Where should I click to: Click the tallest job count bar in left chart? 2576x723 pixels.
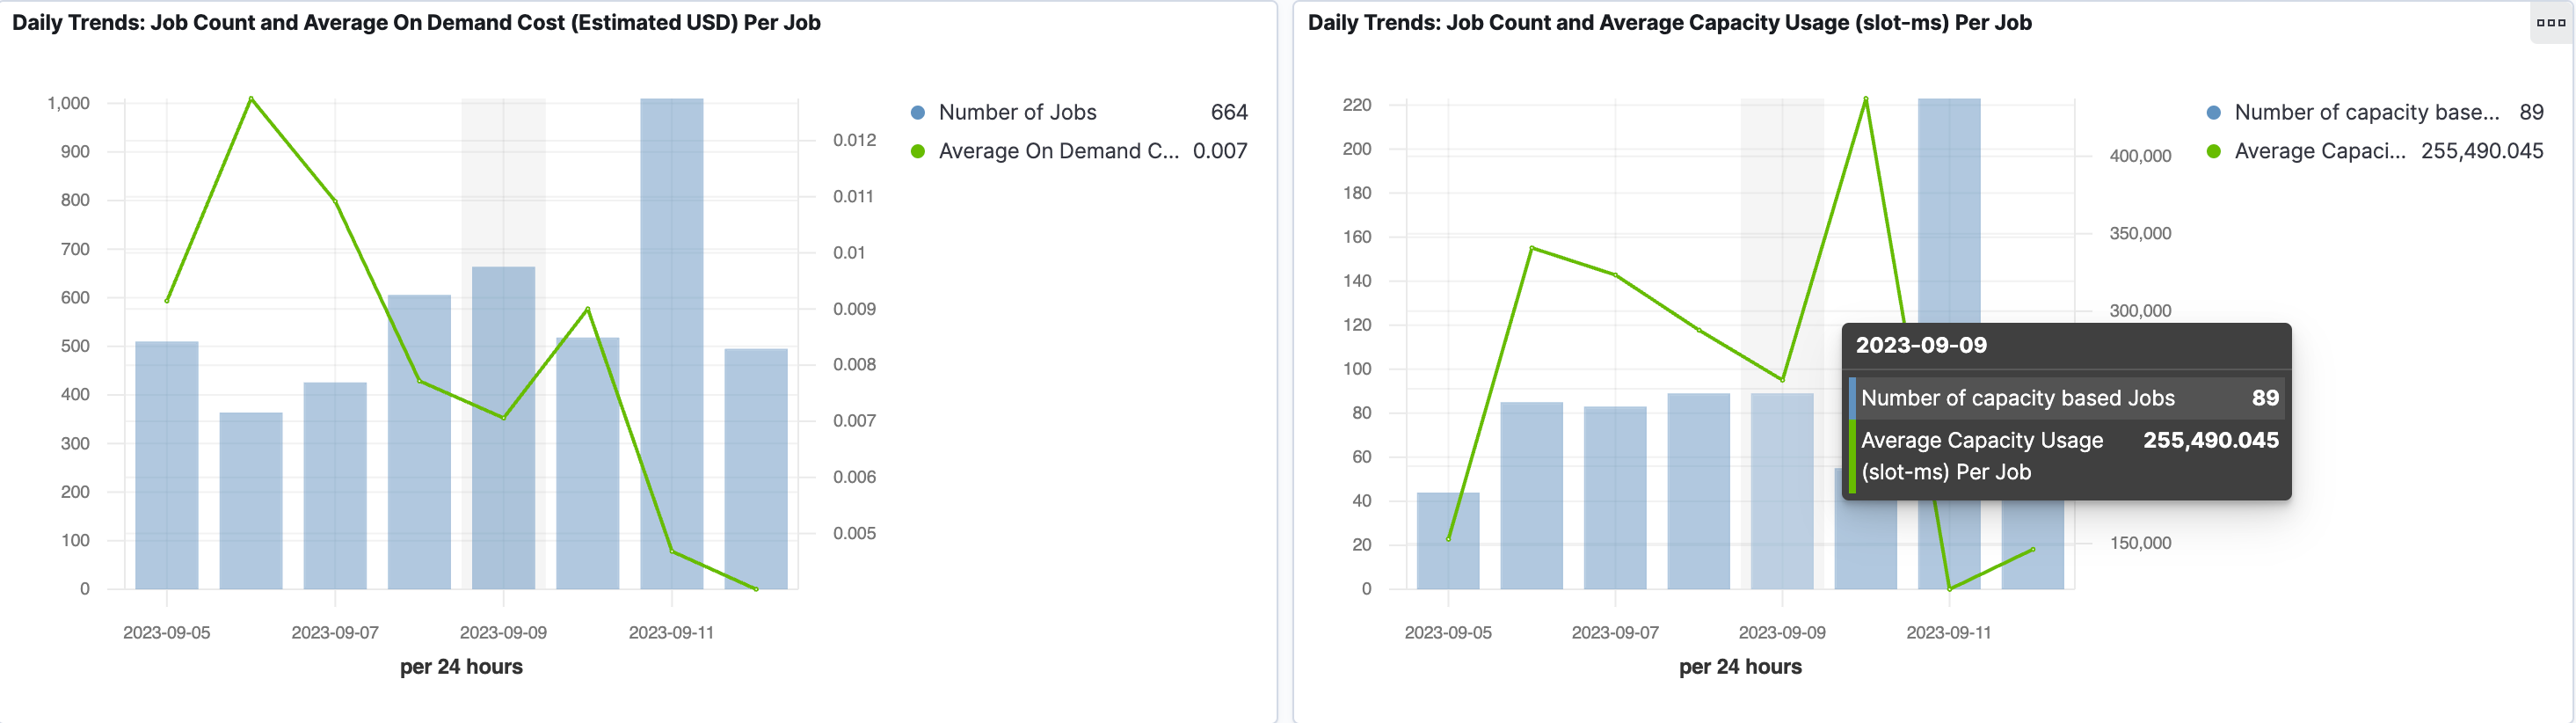tap(671, 343)
